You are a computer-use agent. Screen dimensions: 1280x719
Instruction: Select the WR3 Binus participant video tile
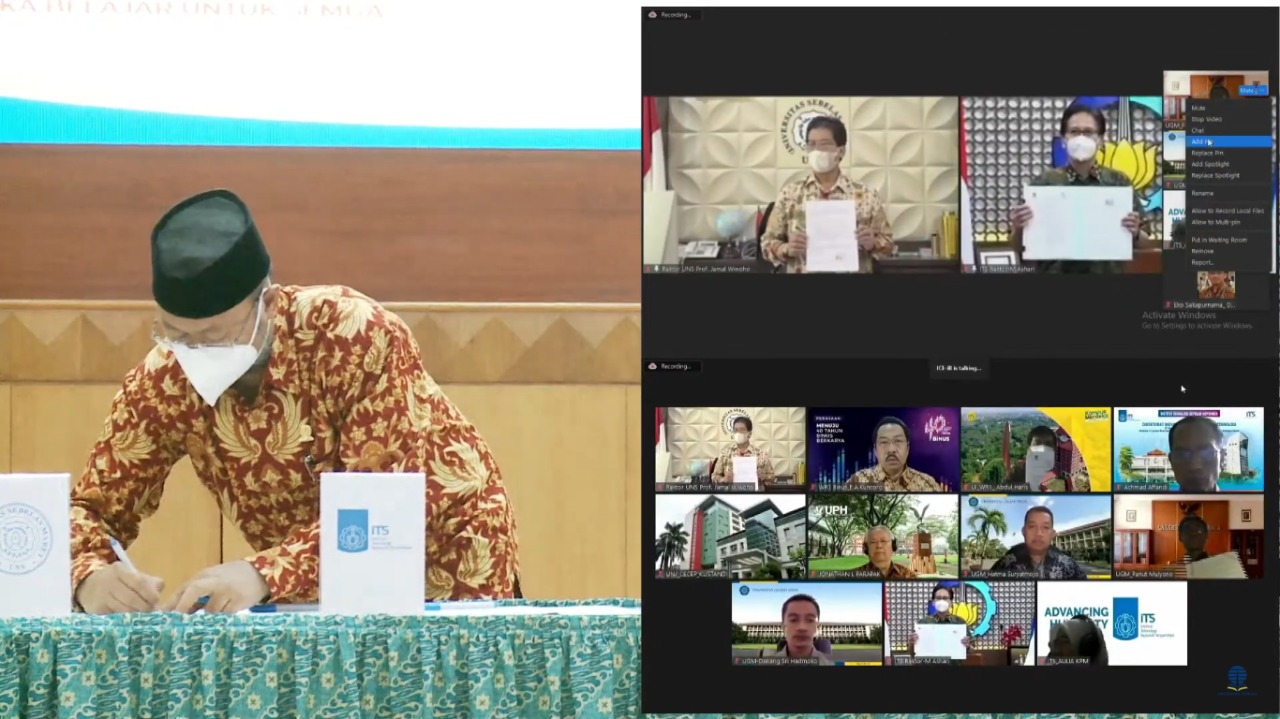(883, 449)
